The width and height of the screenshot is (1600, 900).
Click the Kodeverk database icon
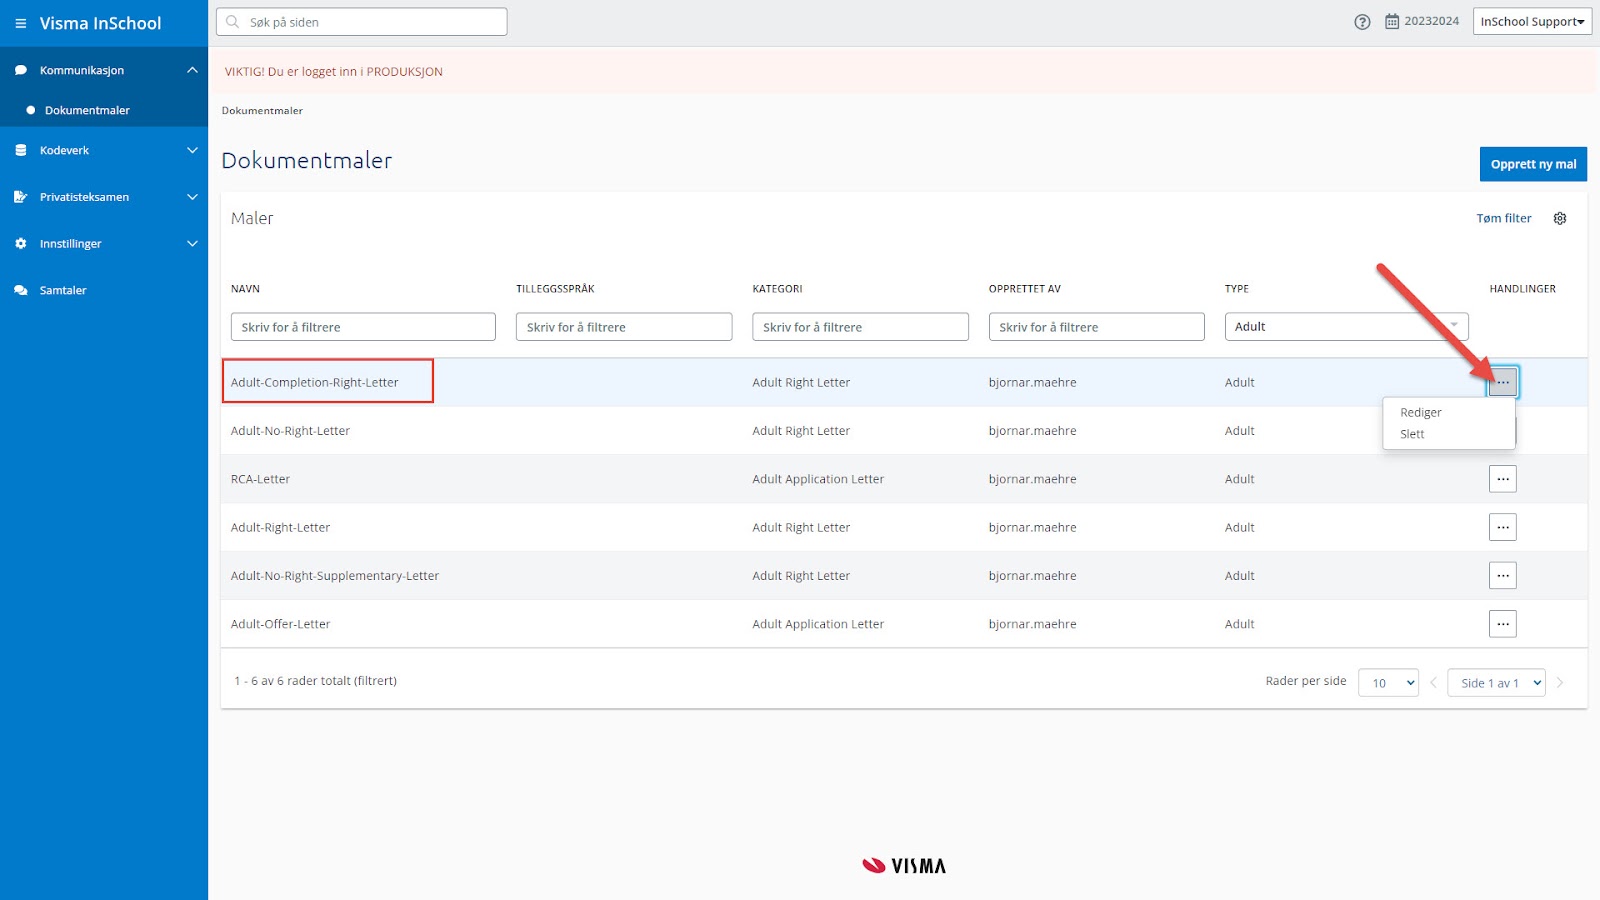(x=21, y=150)
